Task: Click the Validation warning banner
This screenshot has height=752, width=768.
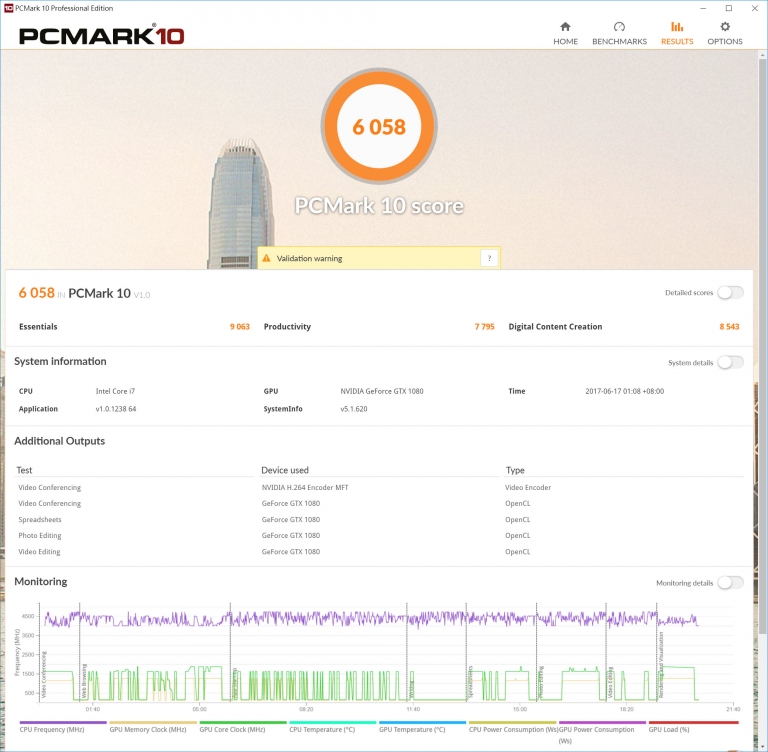Action: 379,258
